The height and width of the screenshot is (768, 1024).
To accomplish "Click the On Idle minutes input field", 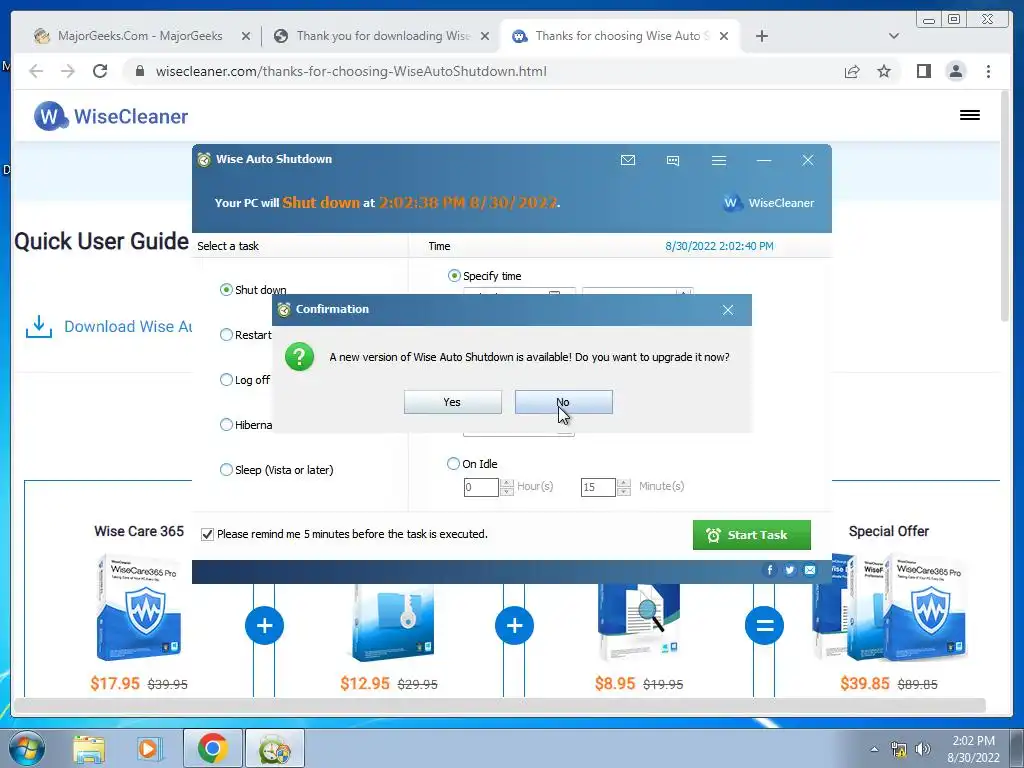I will 598,487.
